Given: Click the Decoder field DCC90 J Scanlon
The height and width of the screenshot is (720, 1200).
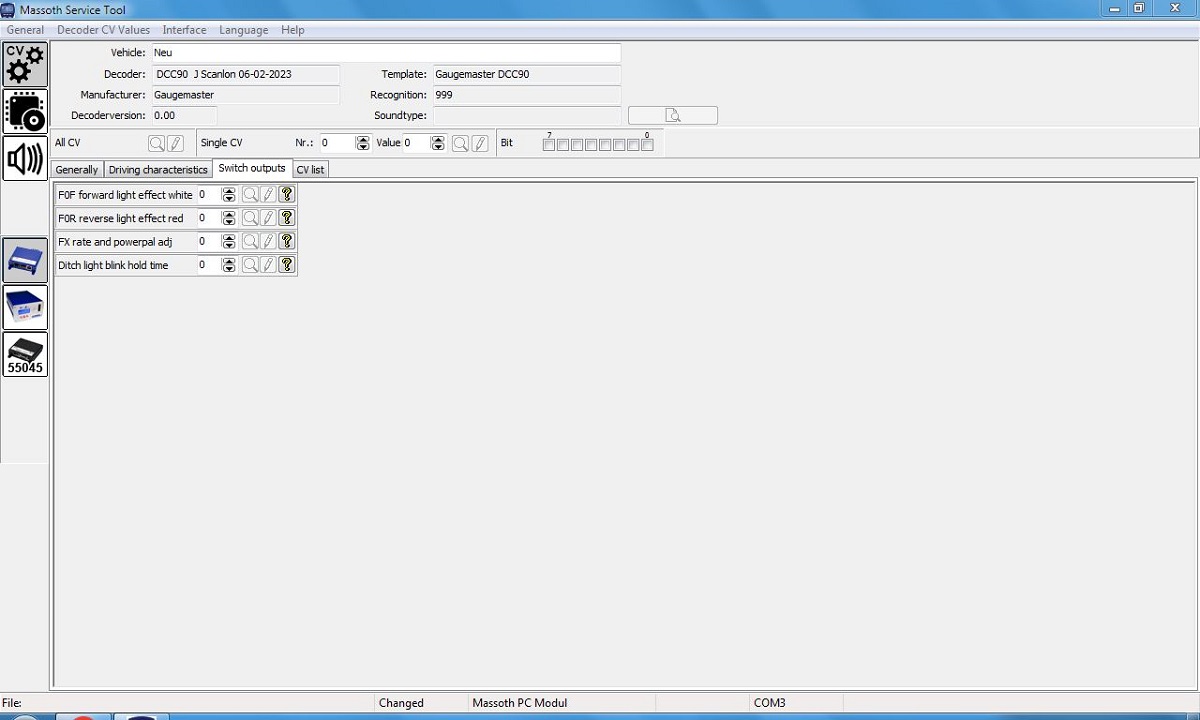Looking at the screenshot, I should [x=245, y=74].
